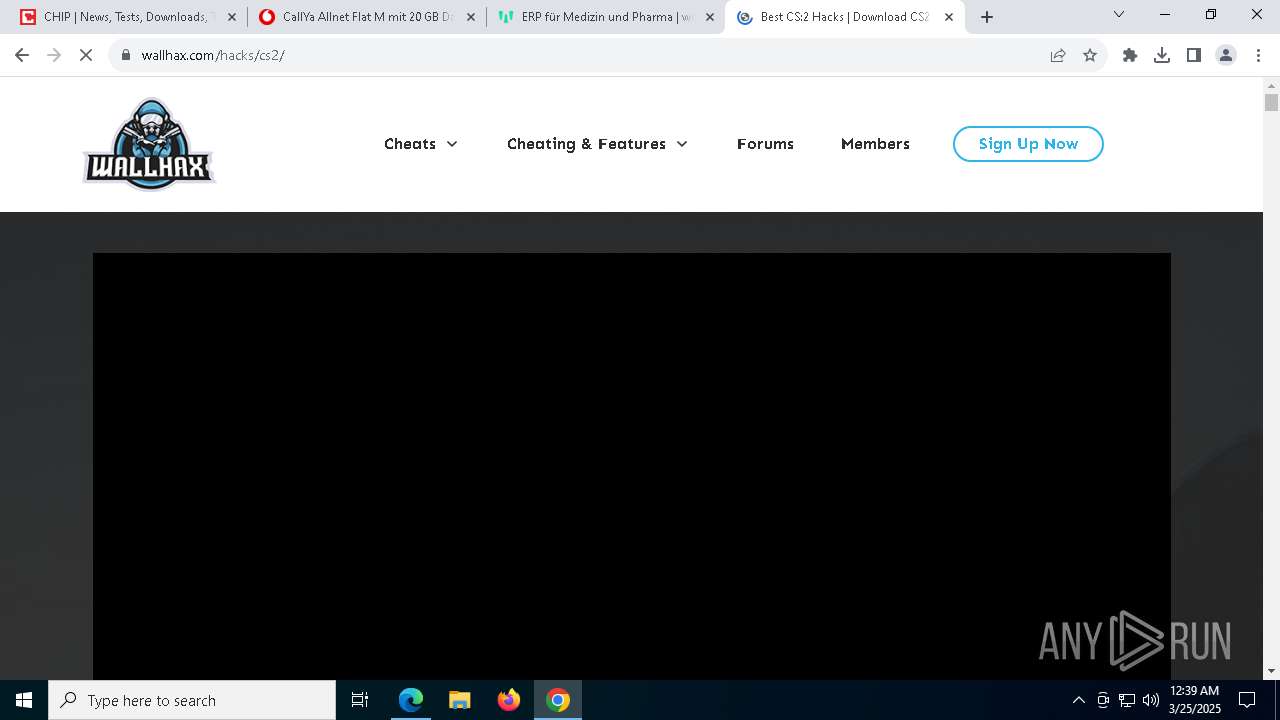The height and width of the screenshot is (720, 1280).
Task: Go to the Forums page
Action: pyautogui.click(x=765, y=144)
